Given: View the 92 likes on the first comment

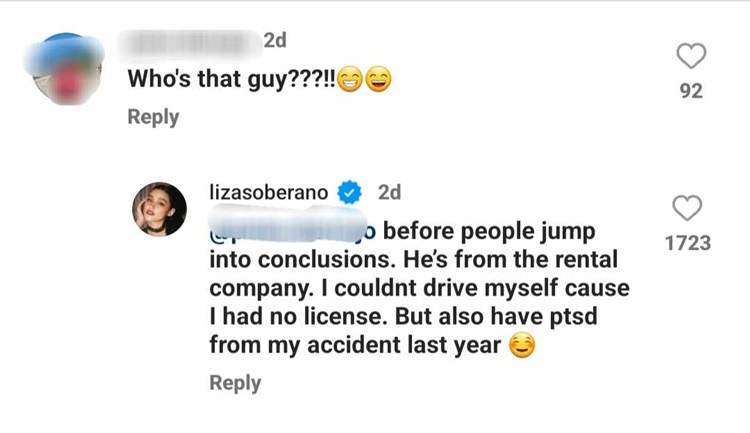Looking at the screenshot, I should [x=691, y=91].
